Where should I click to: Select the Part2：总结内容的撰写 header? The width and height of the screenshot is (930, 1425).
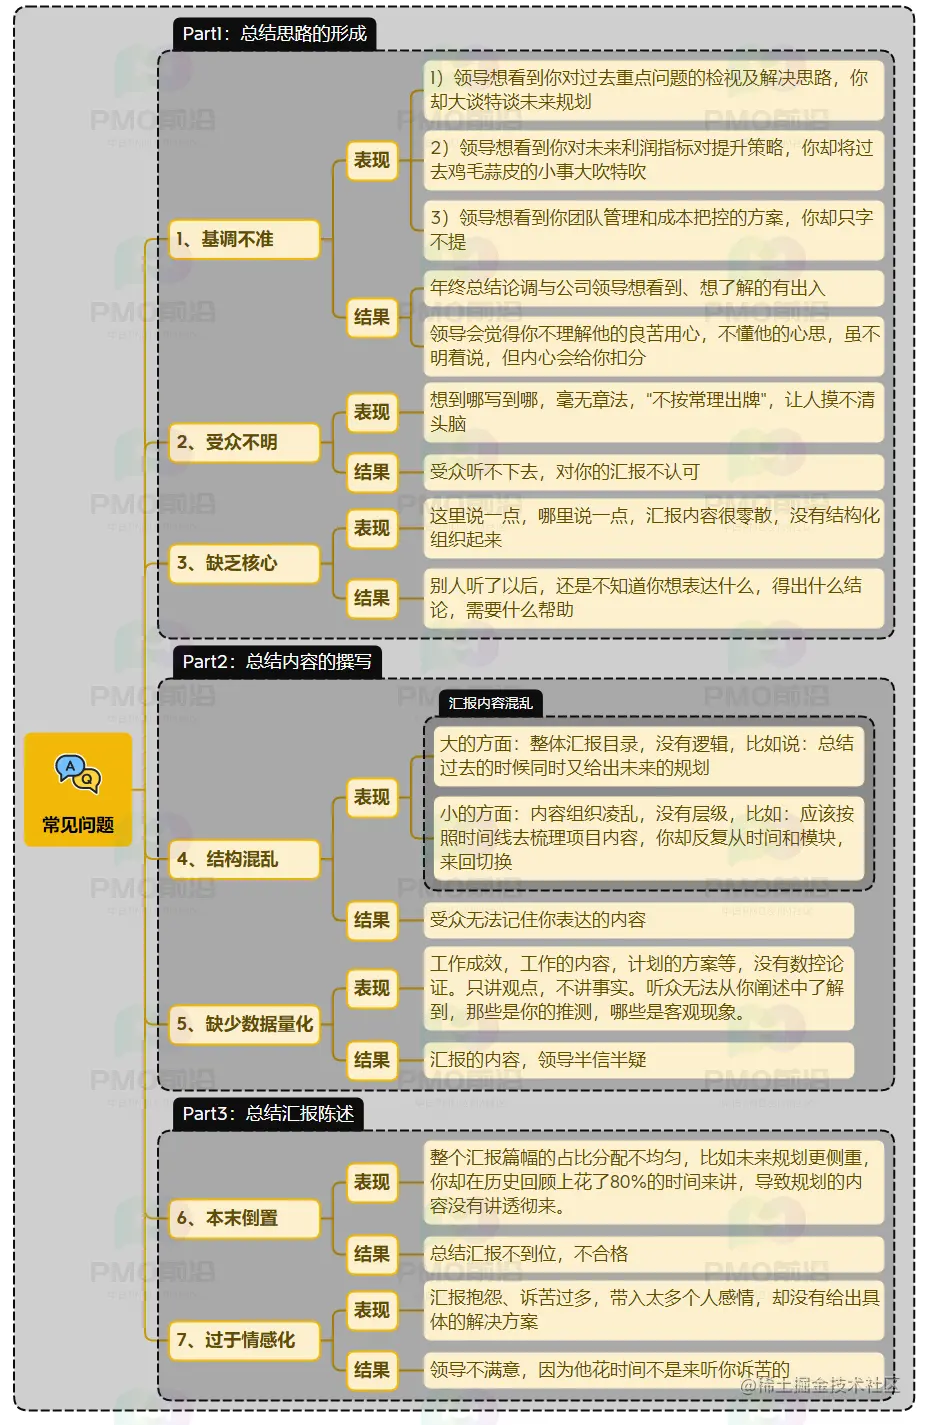point(277,661)
